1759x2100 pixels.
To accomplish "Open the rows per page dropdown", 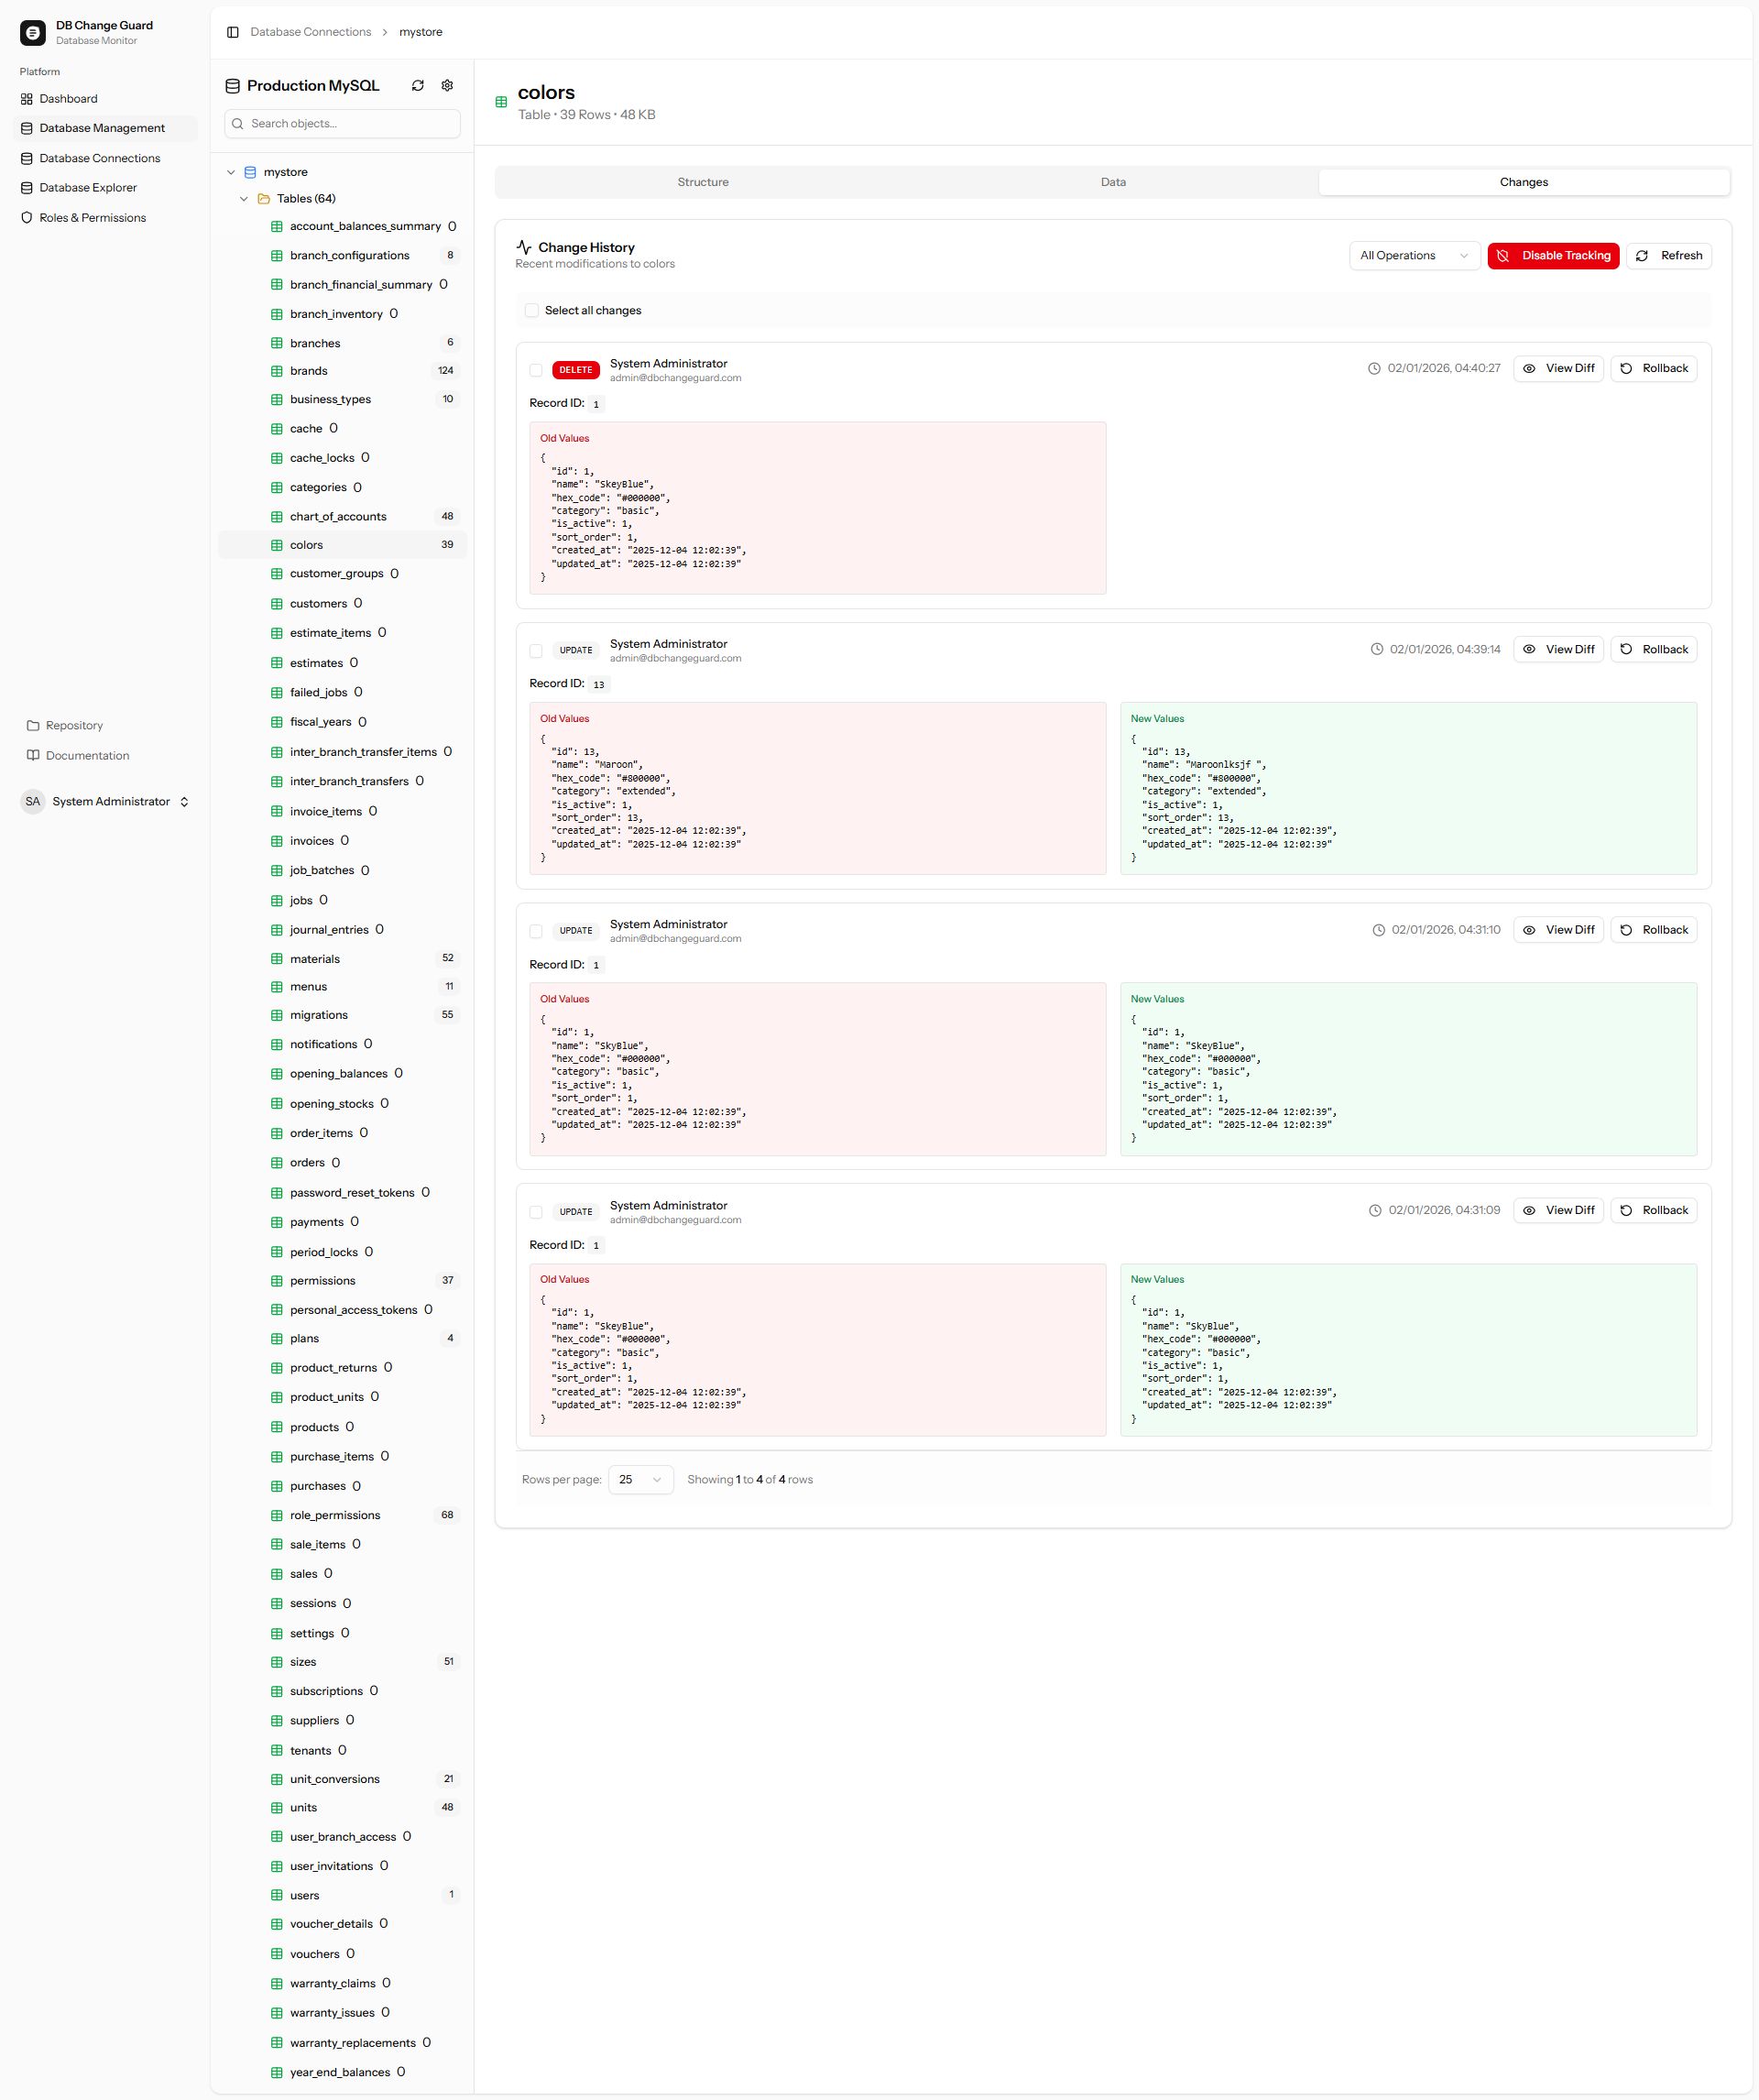I will pos(640,1480).
